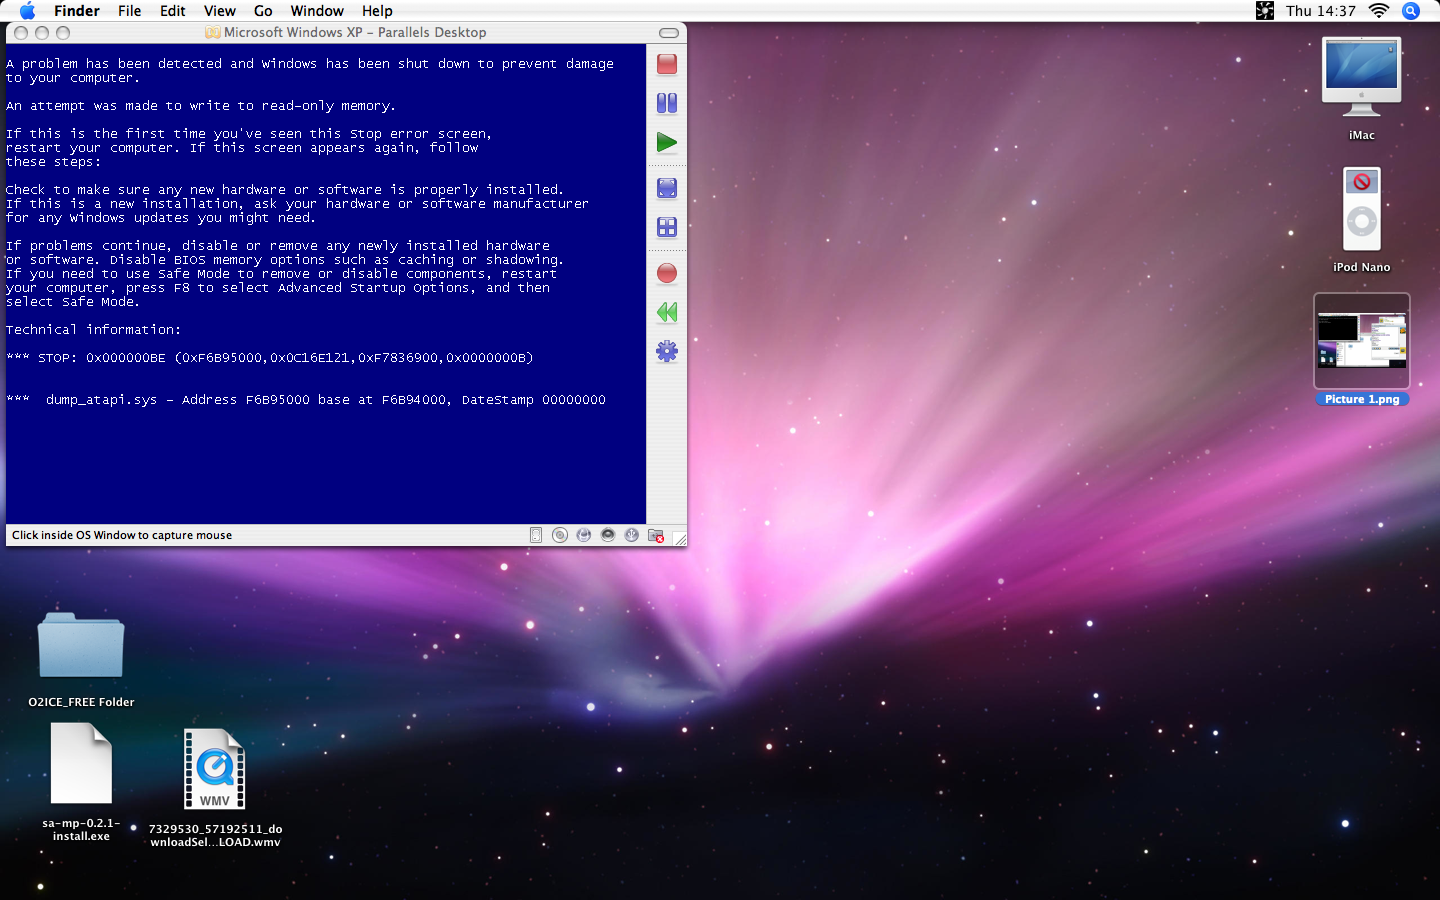Click the network adapter status icon

coord(584,535)
